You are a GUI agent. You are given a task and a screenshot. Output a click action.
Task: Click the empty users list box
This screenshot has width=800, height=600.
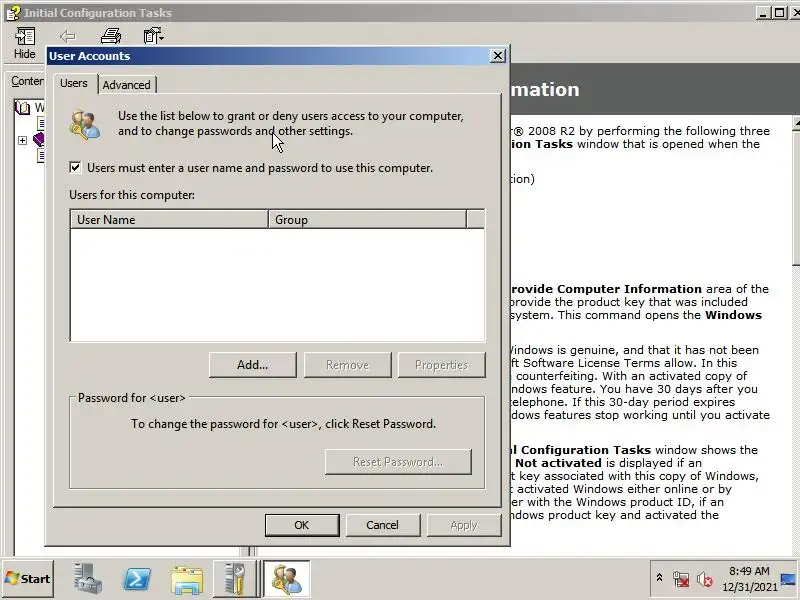tap(277, 285)
